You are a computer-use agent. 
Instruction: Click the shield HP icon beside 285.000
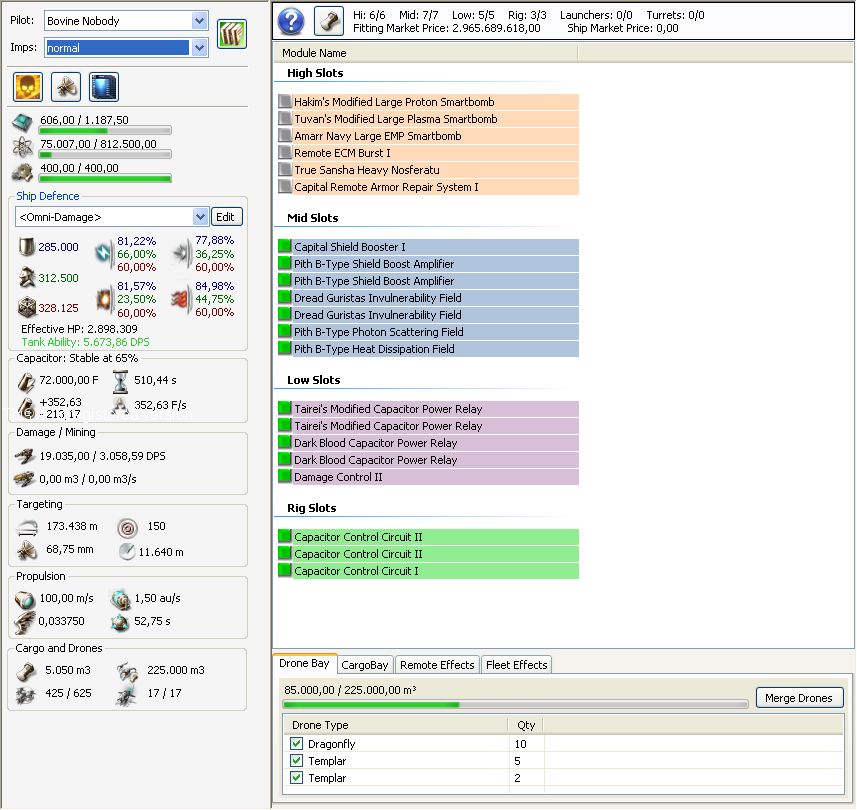[26, 246]
